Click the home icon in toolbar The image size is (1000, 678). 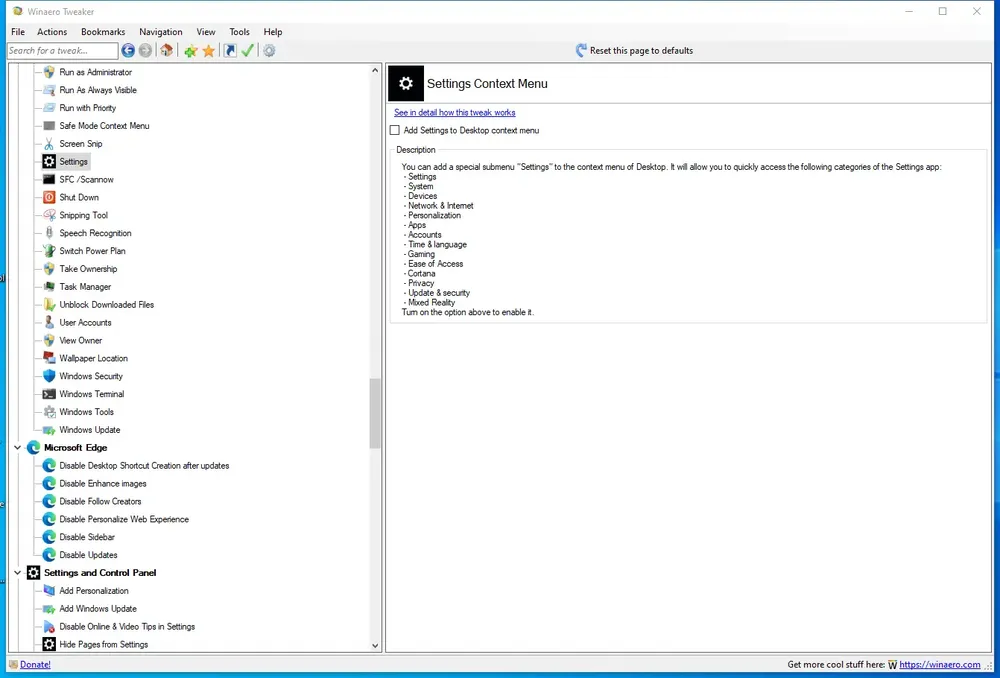[166, 50]
